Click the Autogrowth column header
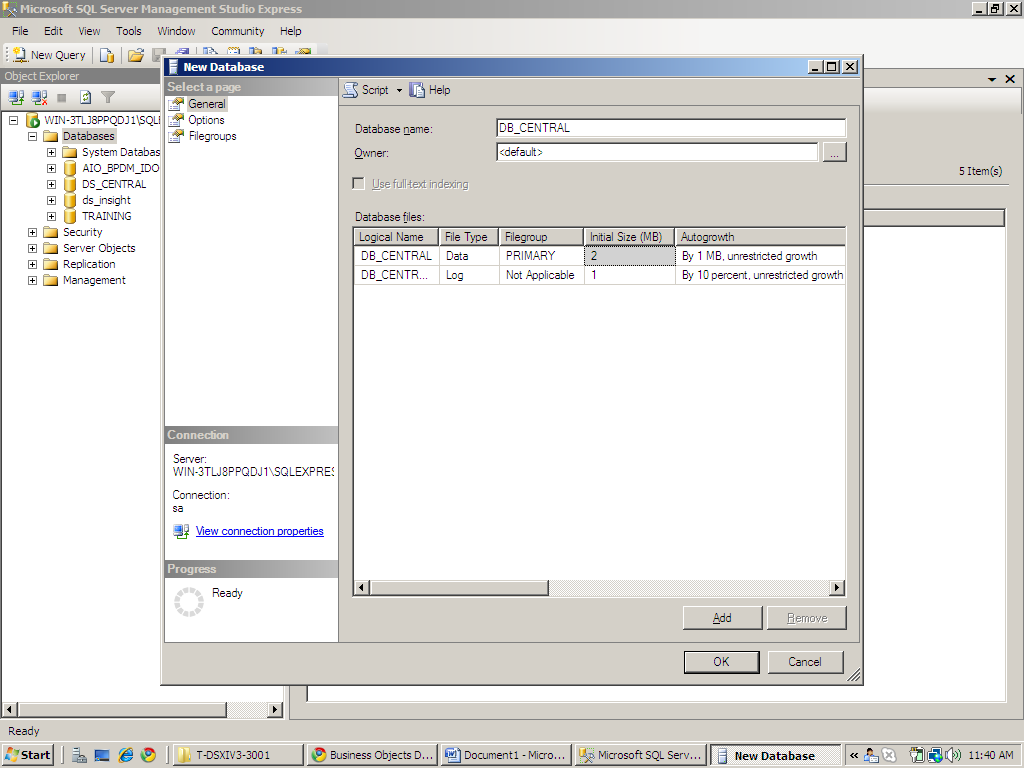1024x768 pixels. [760, 237]
